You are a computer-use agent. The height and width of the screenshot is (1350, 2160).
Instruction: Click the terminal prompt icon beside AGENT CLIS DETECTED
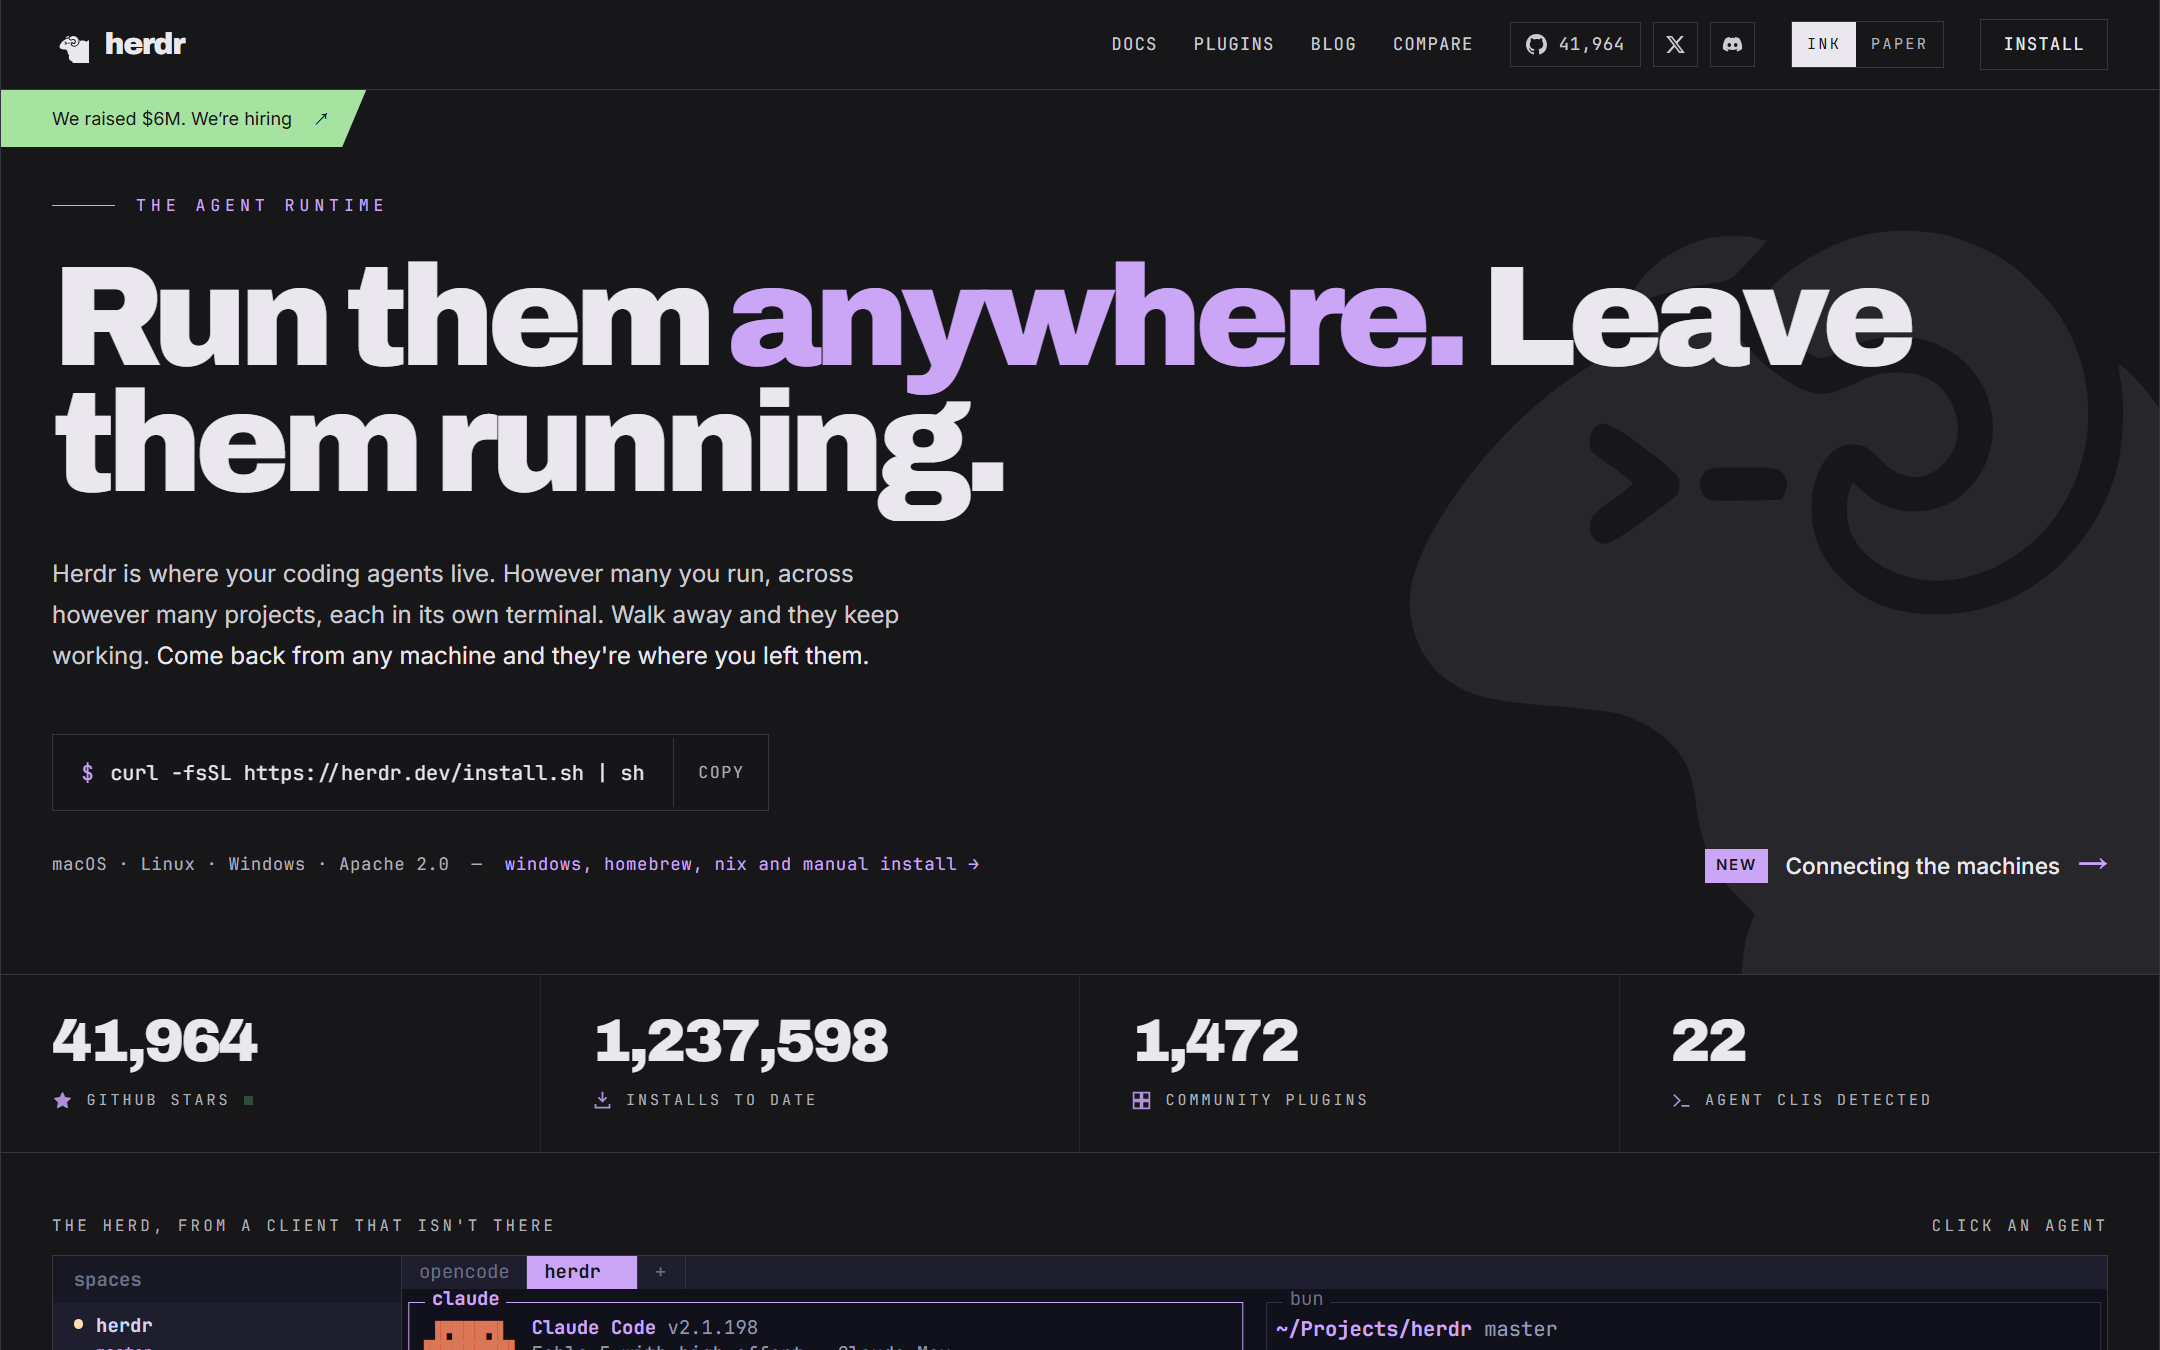click(1680, 1100)
